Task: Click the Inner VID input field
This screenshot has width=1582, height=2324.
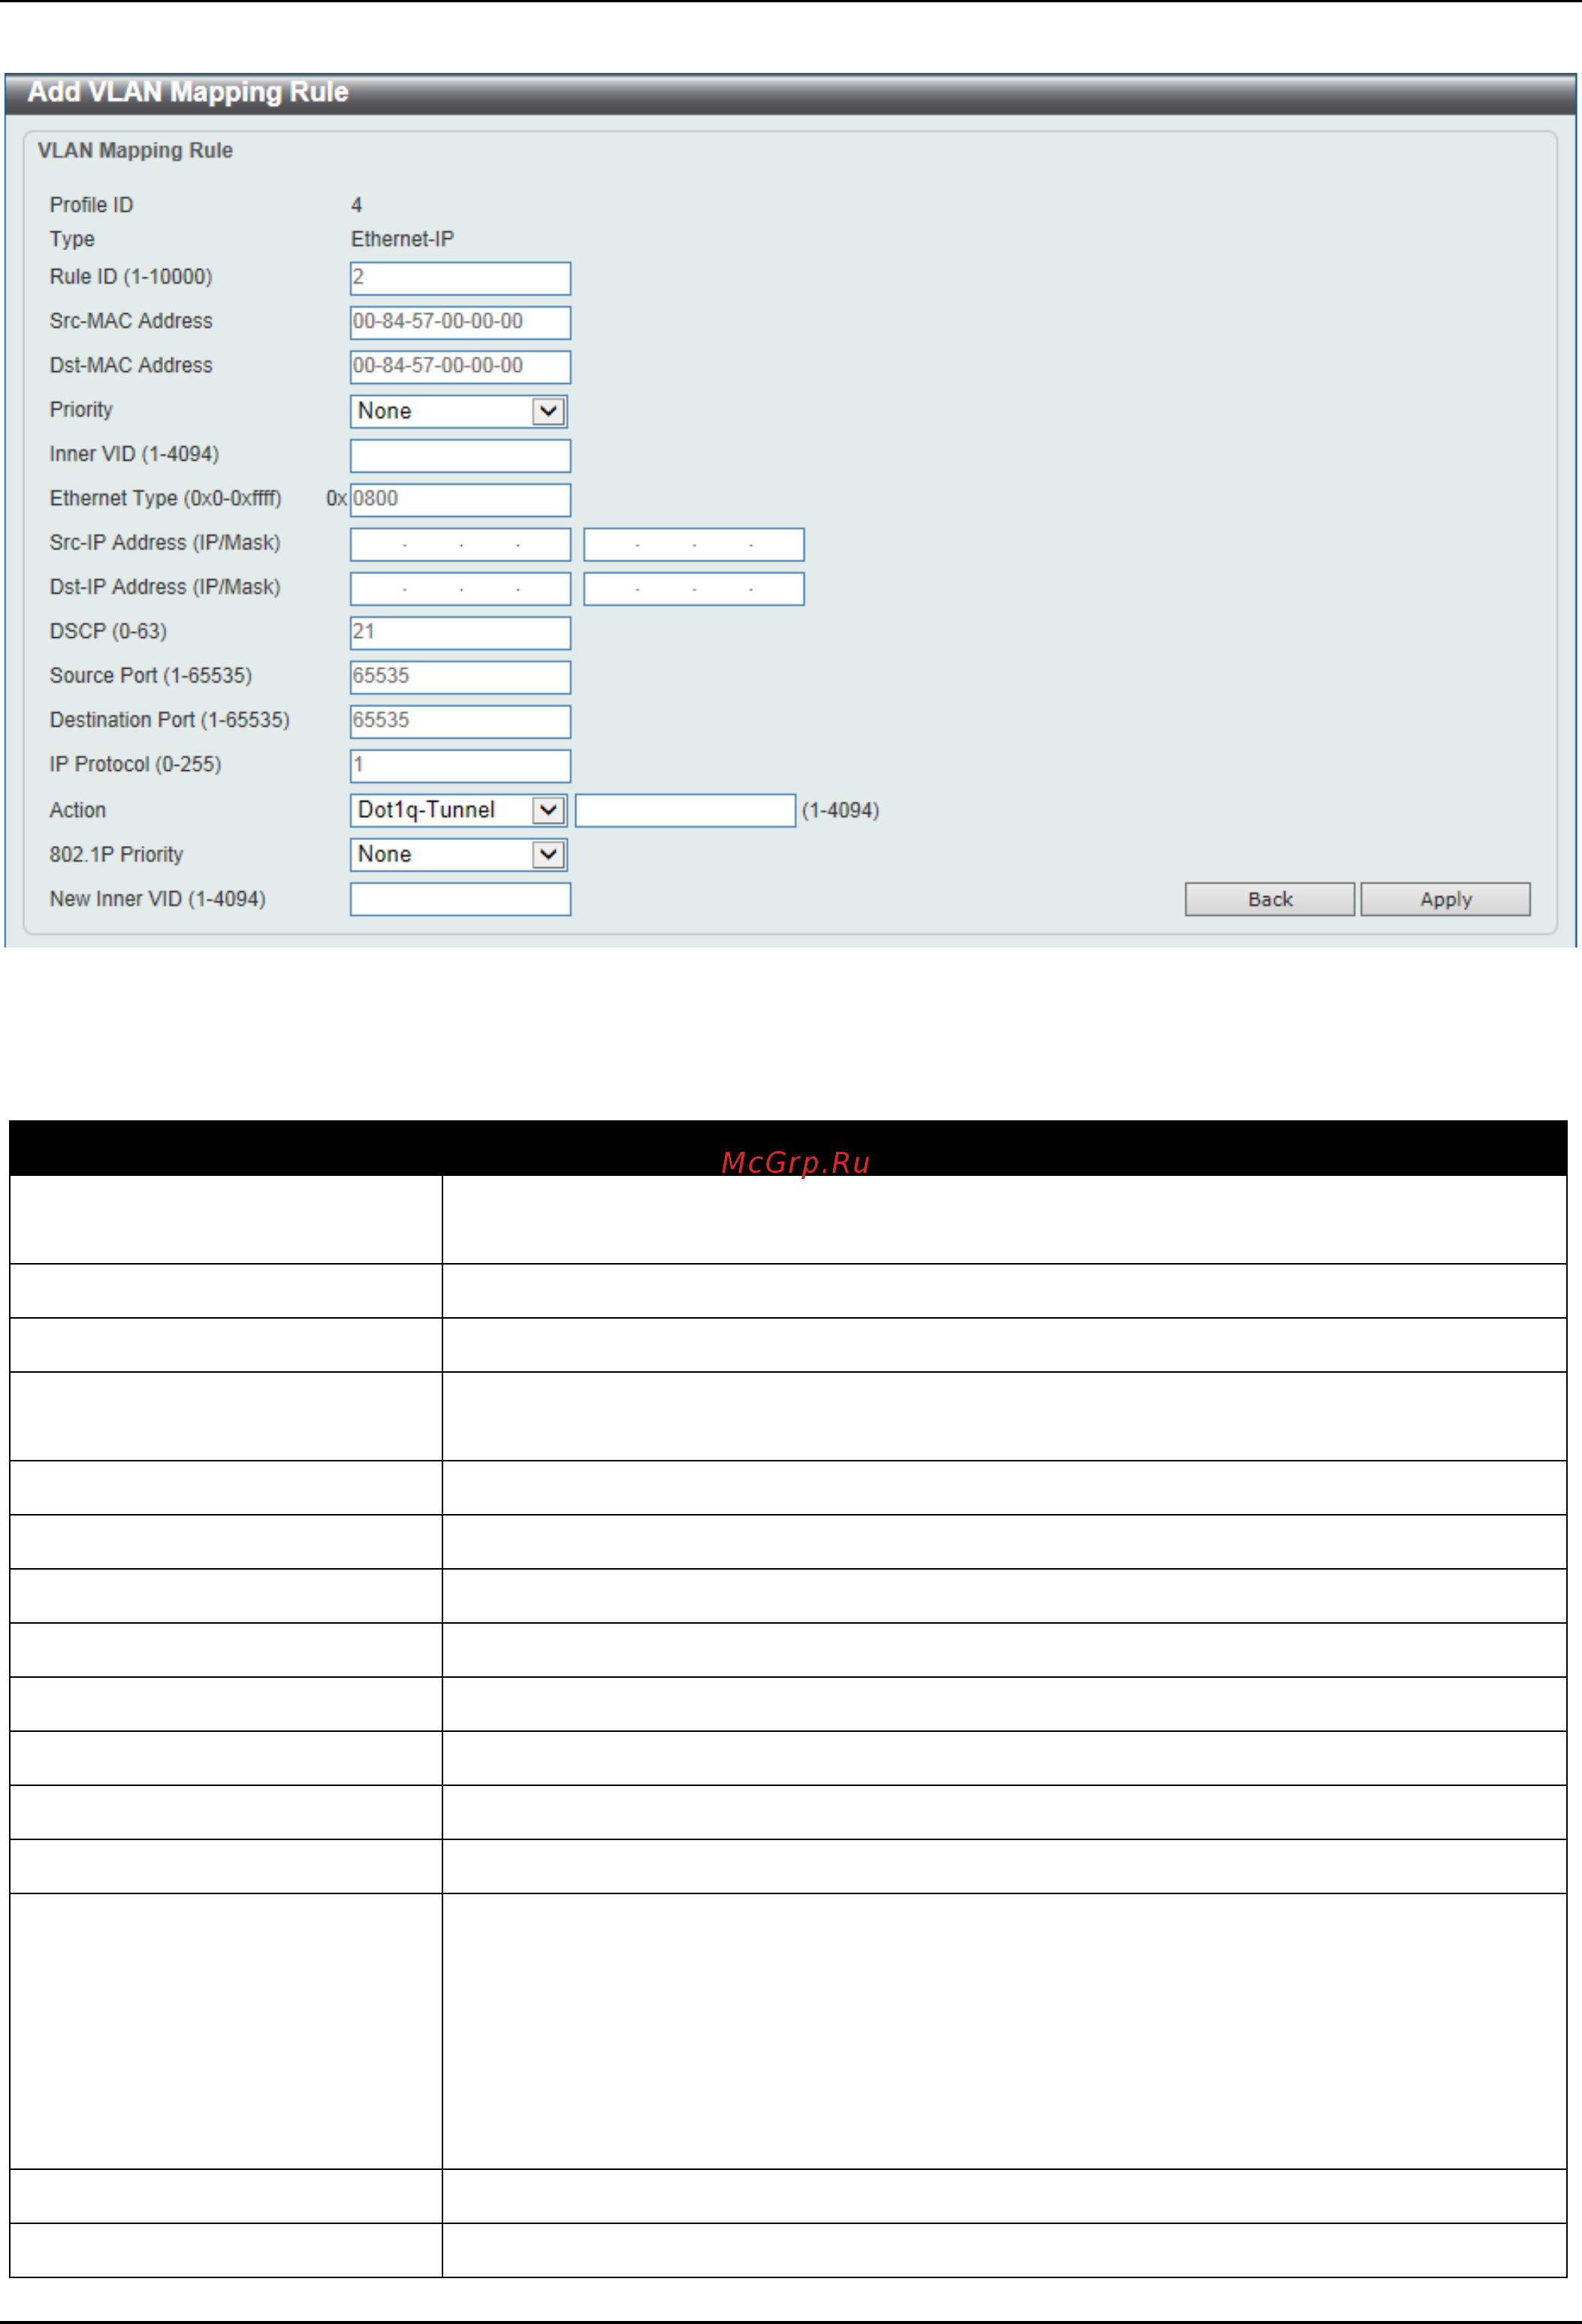Action: coord(460,455)
